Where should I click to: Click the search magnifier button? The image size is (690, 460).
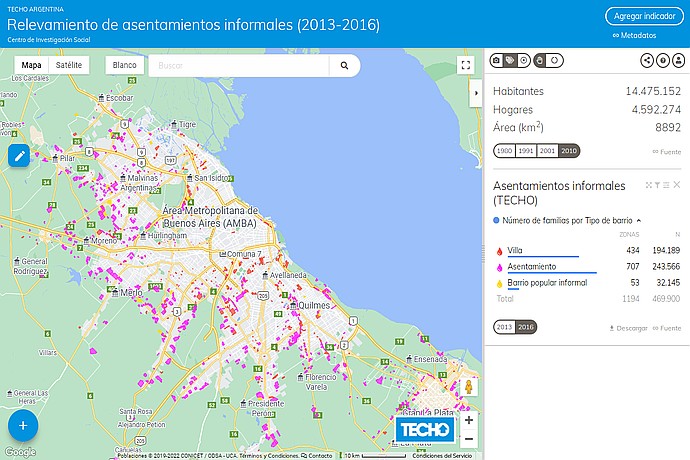pos(344,66)
